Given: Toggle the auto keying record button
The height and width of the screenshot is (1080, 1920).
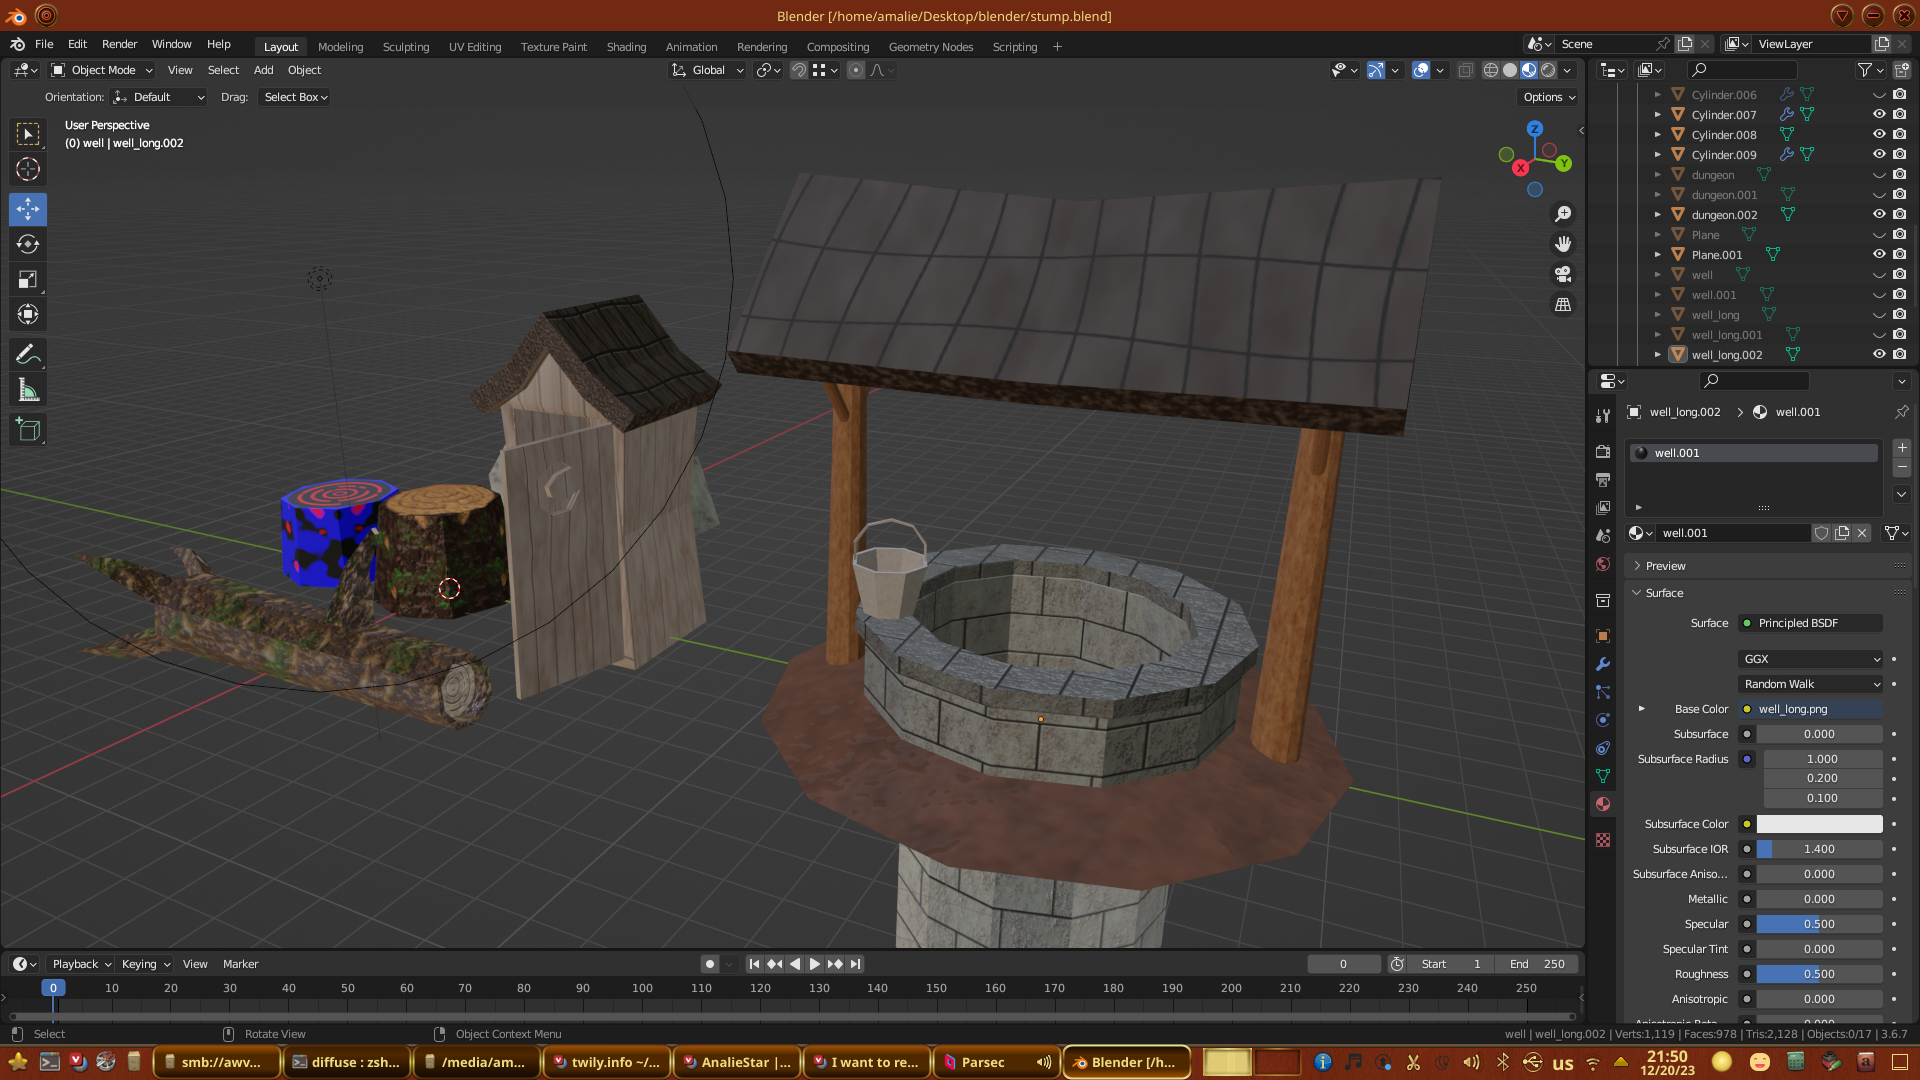Looking at the screenshot, I should pyautogui.click(x=709, y=964).
